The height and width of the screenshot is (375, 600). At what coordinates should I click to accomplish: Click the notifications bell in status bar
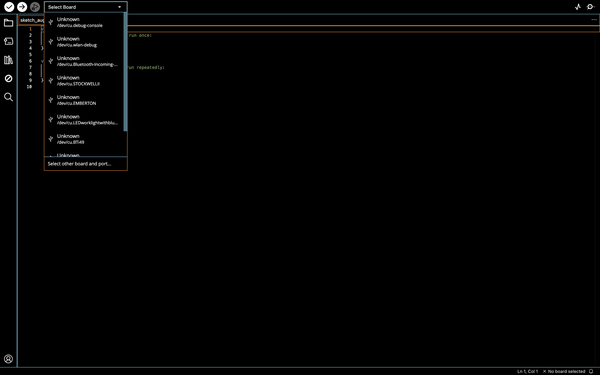click(591, 372)
